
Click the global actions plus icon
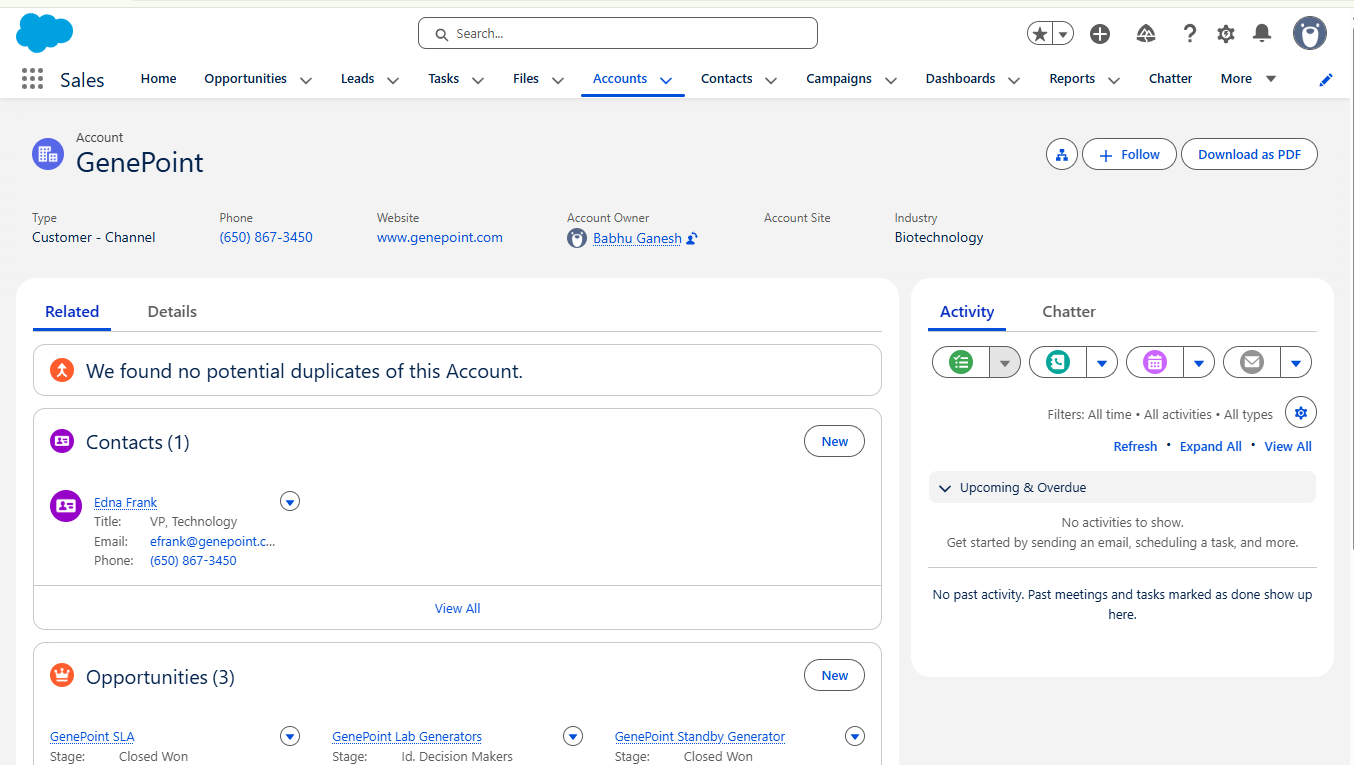pos(1100,34)
